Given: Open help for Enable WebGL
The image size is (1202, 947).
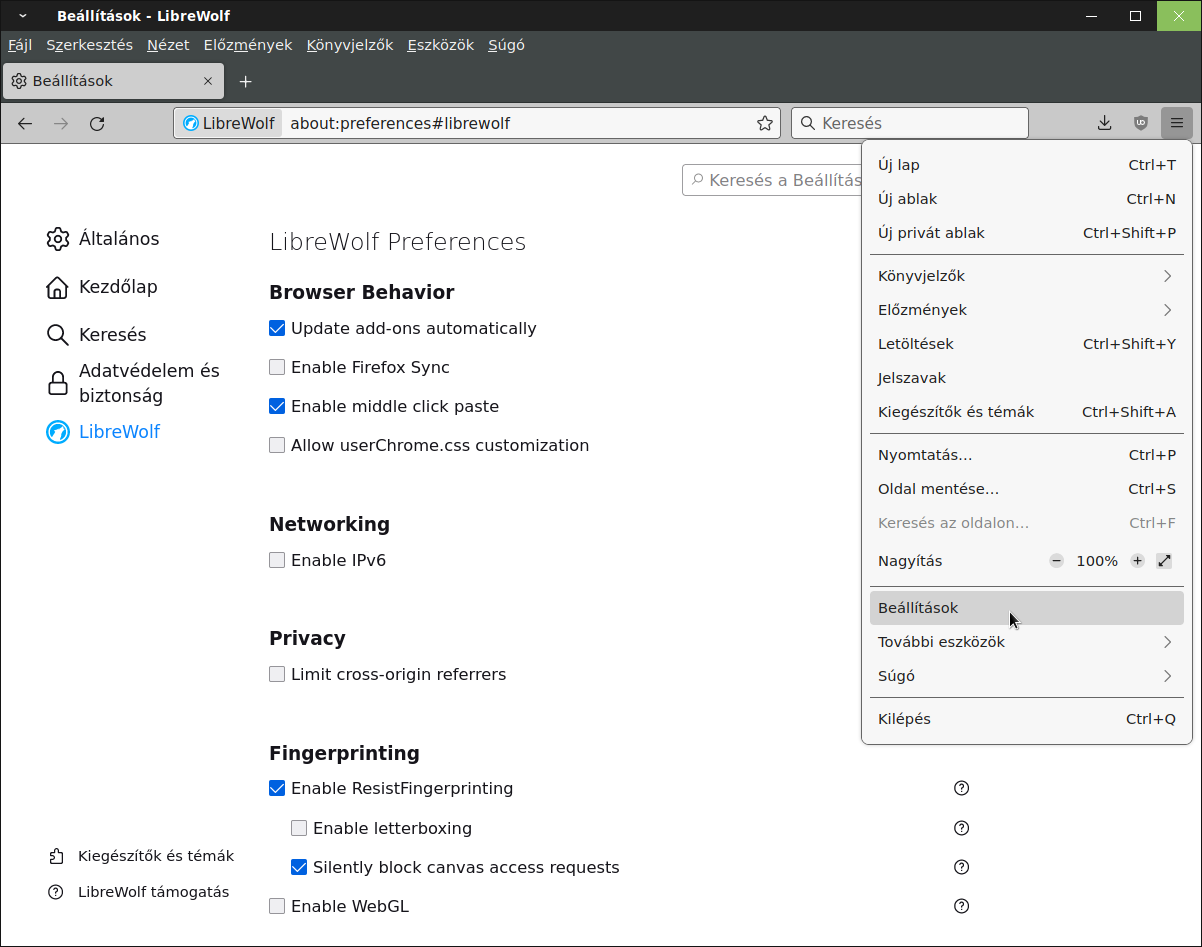Looking at the screenshot, I should 962,906.
